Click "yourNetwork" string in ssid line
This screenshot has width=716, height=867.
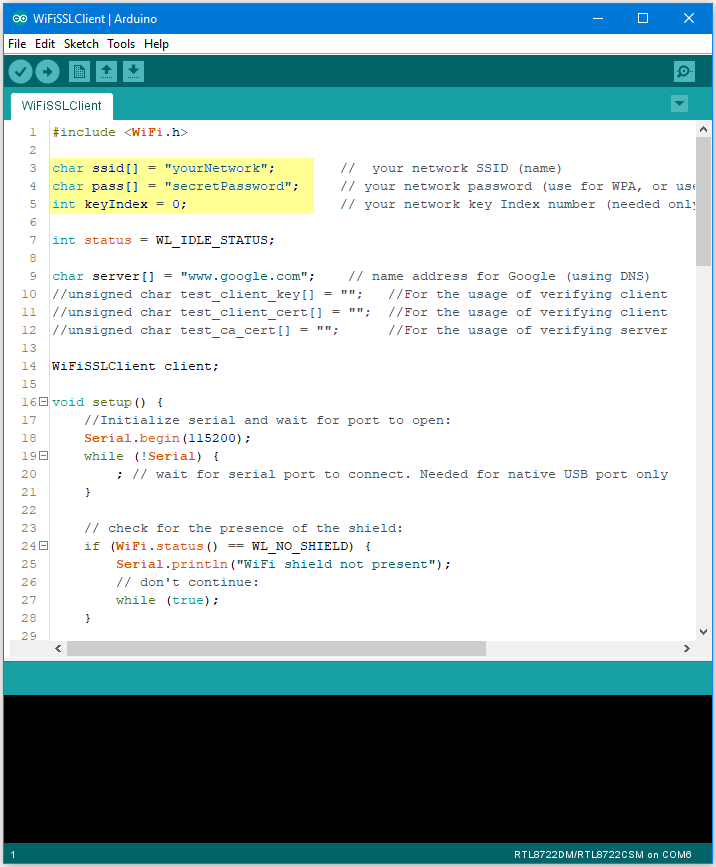(x=216, y=168)
